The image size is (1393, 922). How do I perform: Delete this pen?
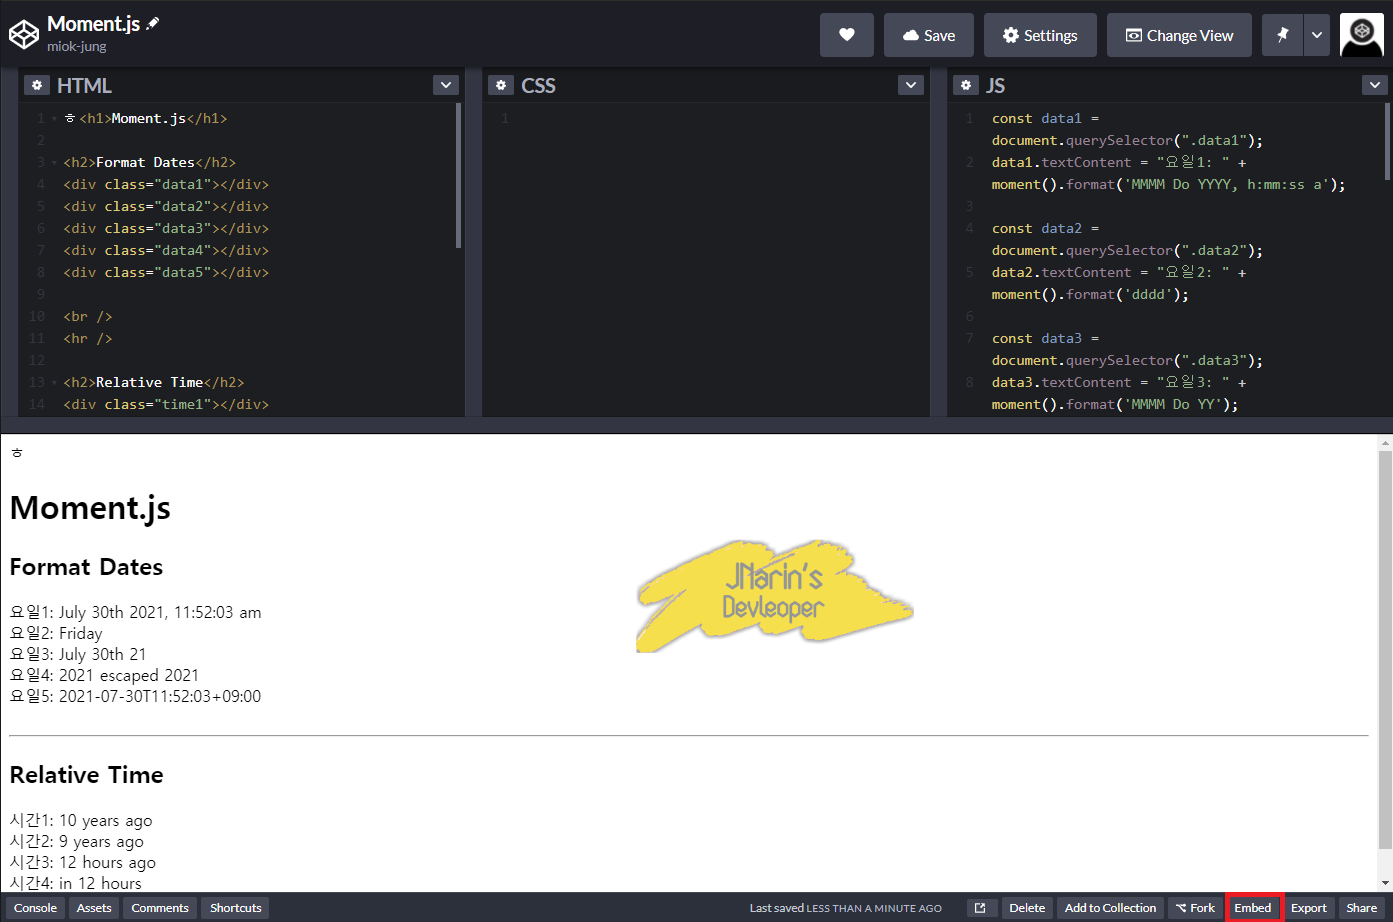tap(1027, 908)
